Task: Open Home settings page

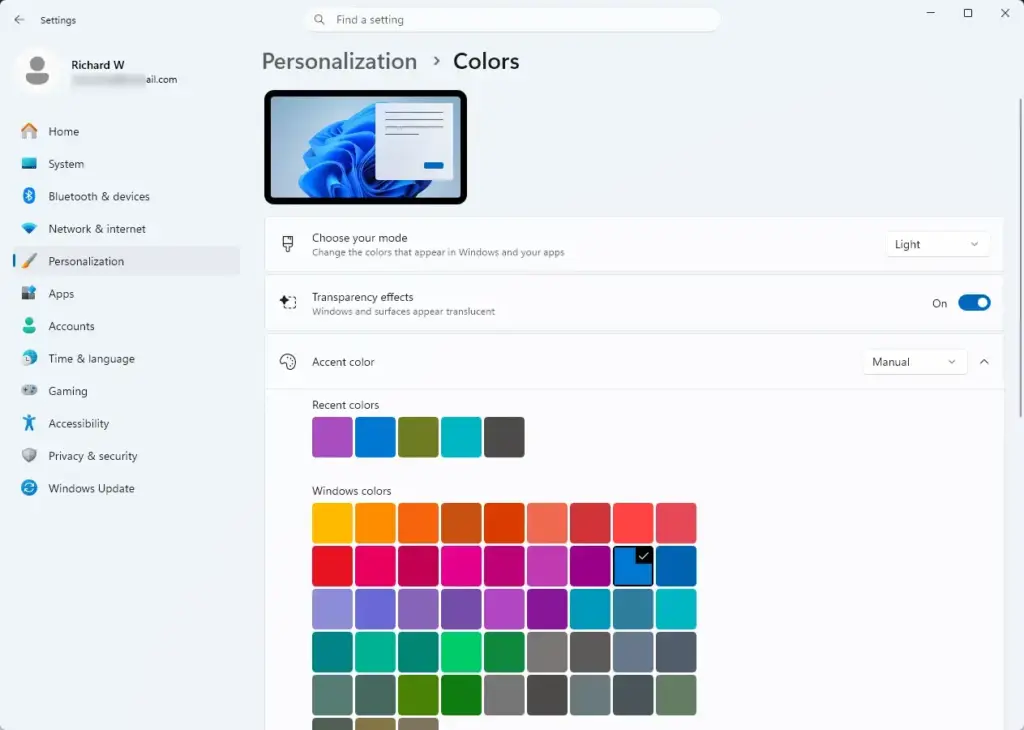Action: [x=127, y=131]
